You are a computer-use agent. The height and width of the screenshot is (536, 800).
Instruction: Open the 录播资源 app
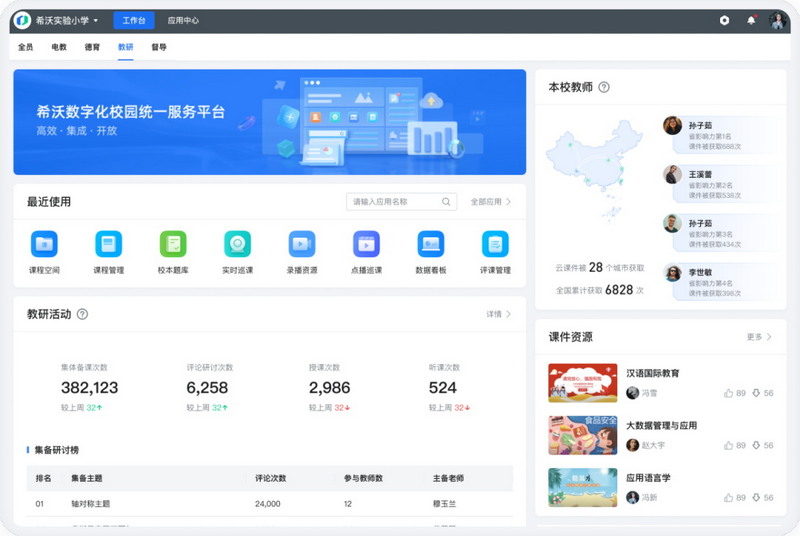tap(302, 244)
